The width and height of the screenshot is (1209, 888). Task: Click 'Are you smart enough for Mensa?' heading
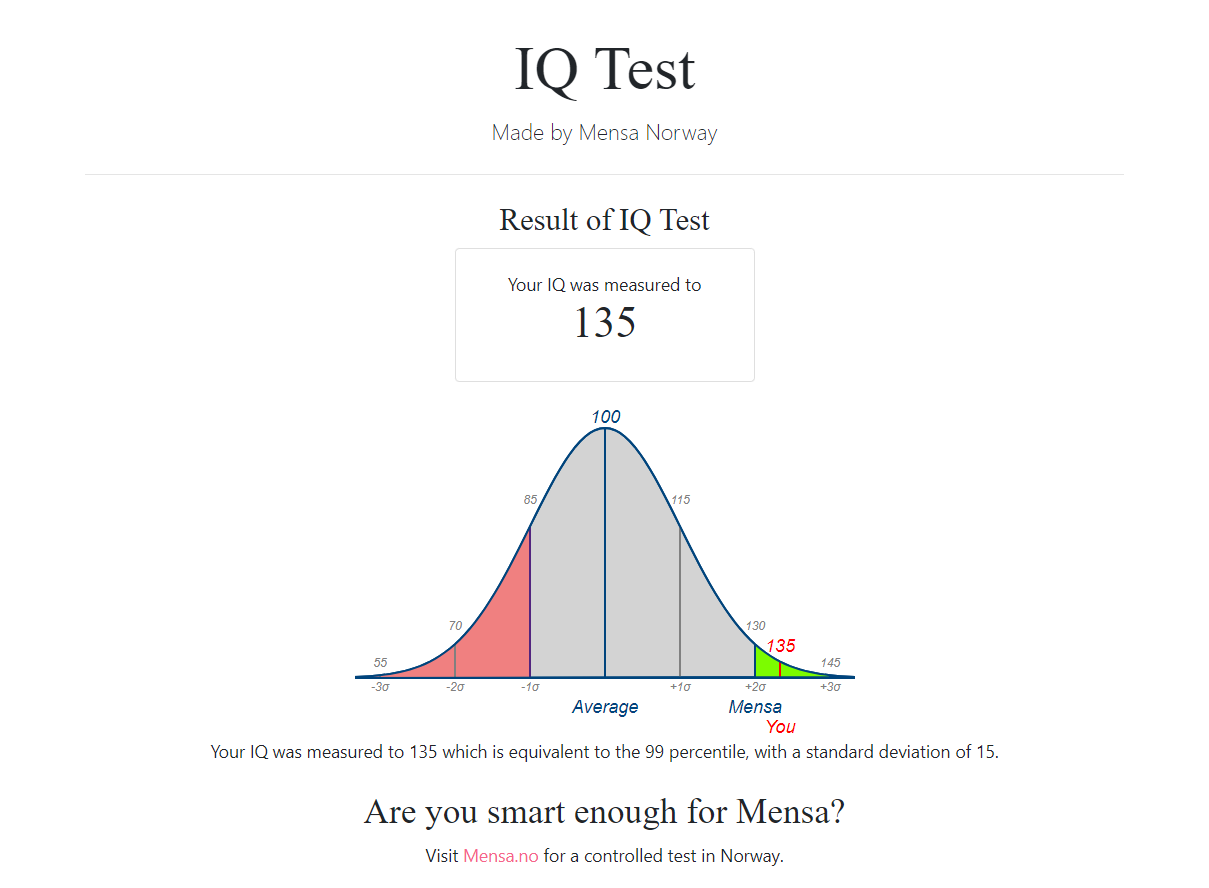click(604, 811)
